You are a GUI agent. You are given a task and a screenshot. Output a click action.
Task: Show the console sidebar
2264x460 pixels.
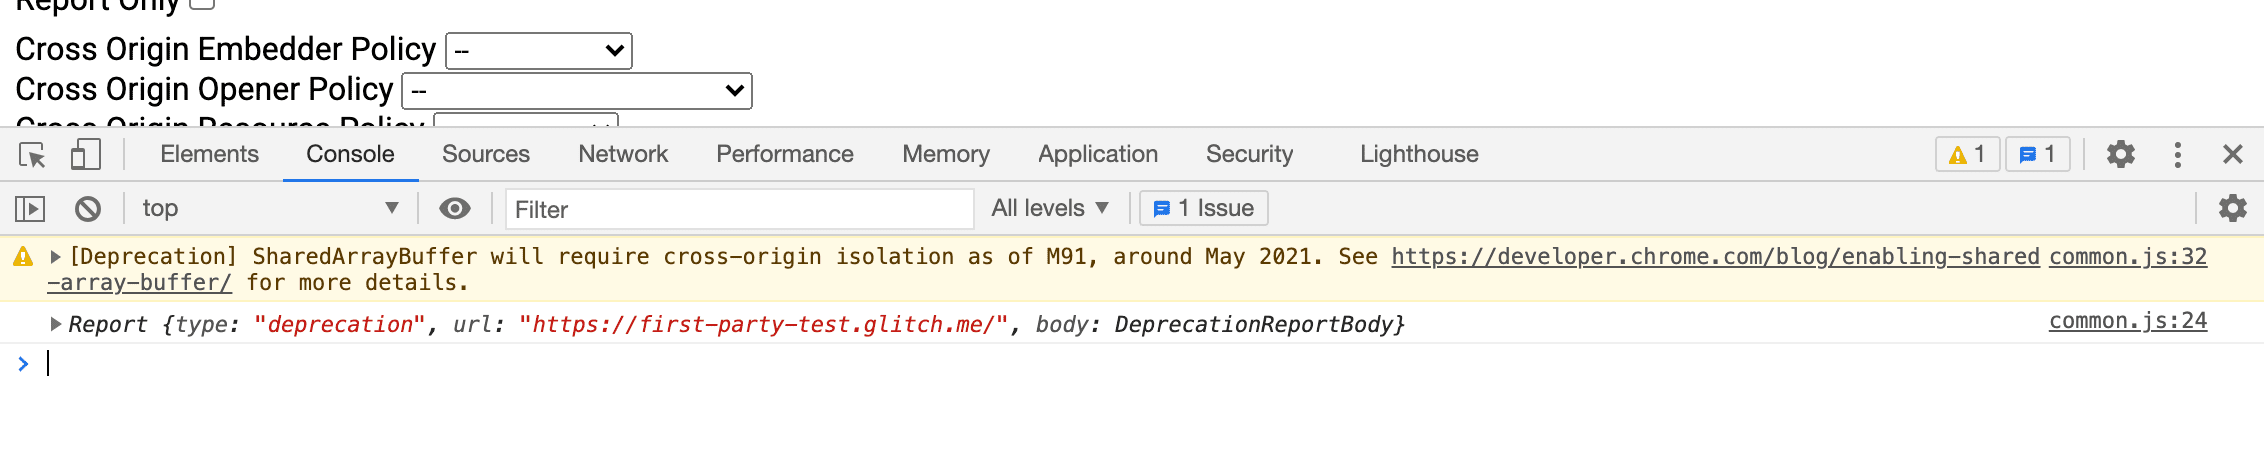[30, 209]
